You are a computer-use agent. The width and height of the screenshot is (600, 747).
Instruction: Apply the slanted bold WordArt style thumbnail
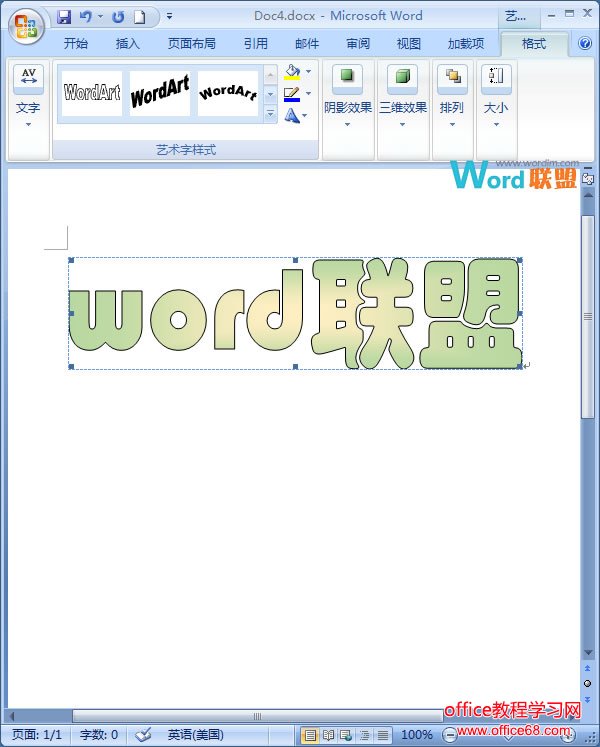(160, 93)
